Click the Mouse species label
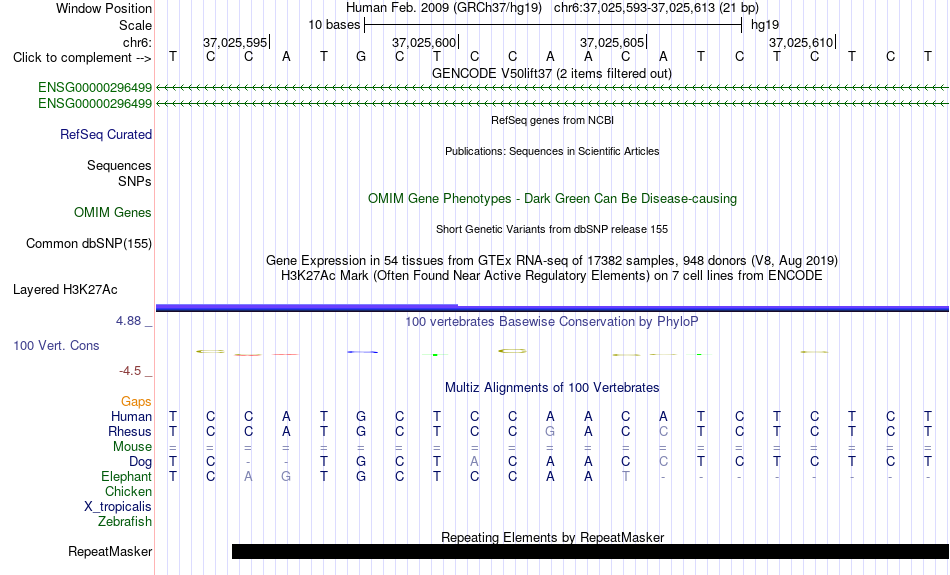 pos(132,447)
